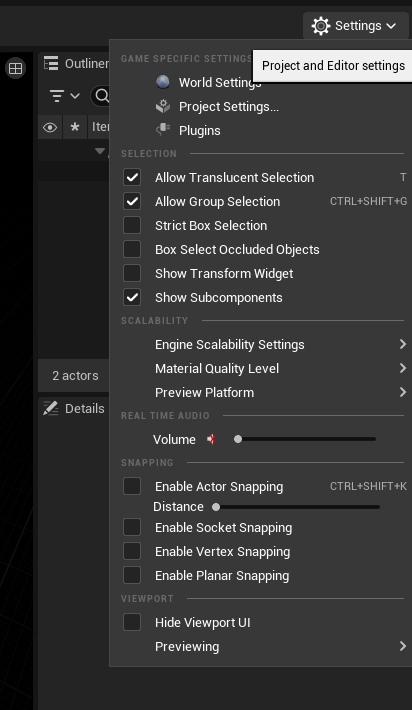Open the Preview Platform submenu
Screen dimensions: 412x710
coord(260,393)
